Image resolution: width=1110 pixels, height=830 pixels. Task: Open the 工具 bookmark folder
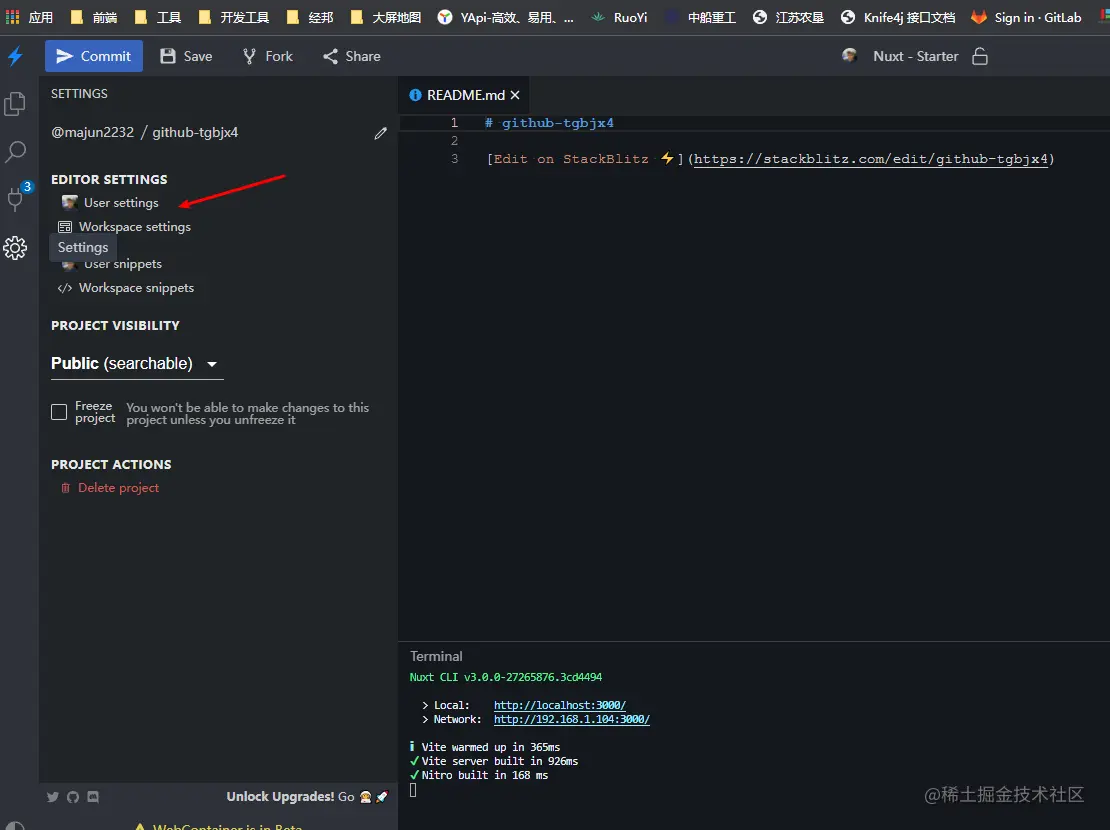(158, 17)
